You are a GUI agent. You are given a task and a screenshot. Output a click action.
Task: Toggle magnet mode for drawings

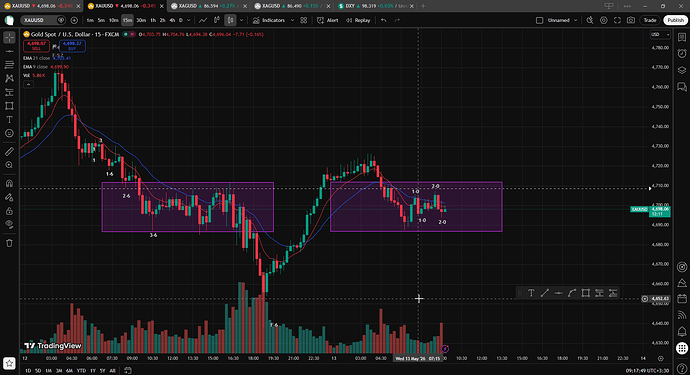(9, 183)
